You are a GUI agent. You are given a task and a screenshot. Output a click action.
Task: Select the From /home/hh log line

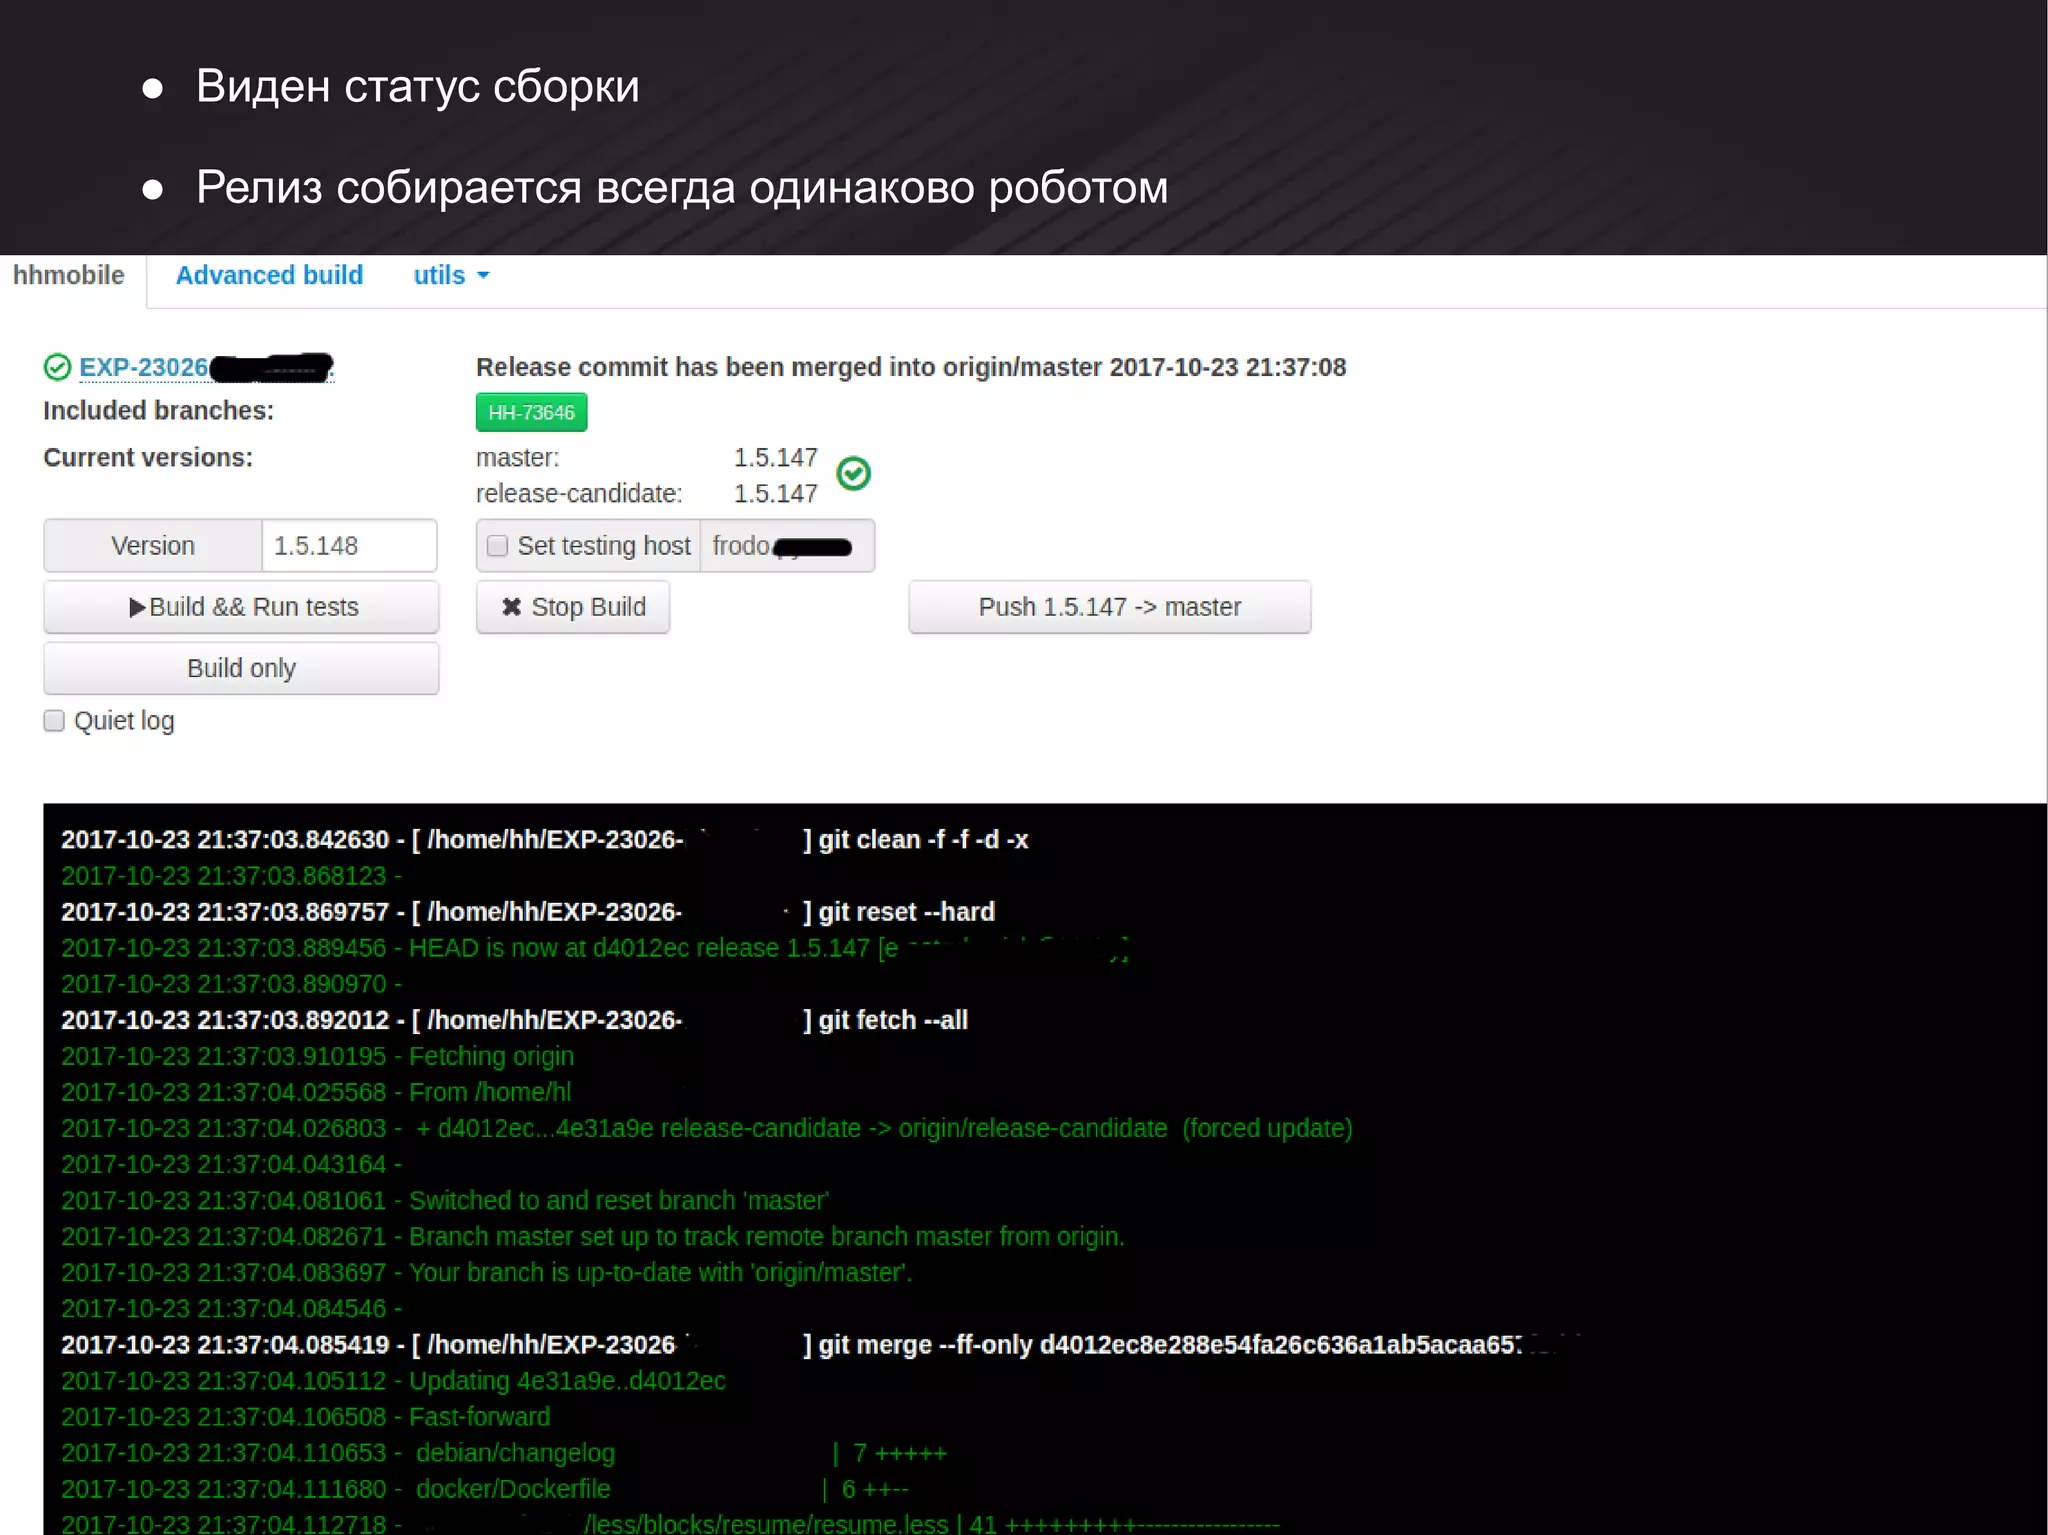click(x=316, y=1092)
